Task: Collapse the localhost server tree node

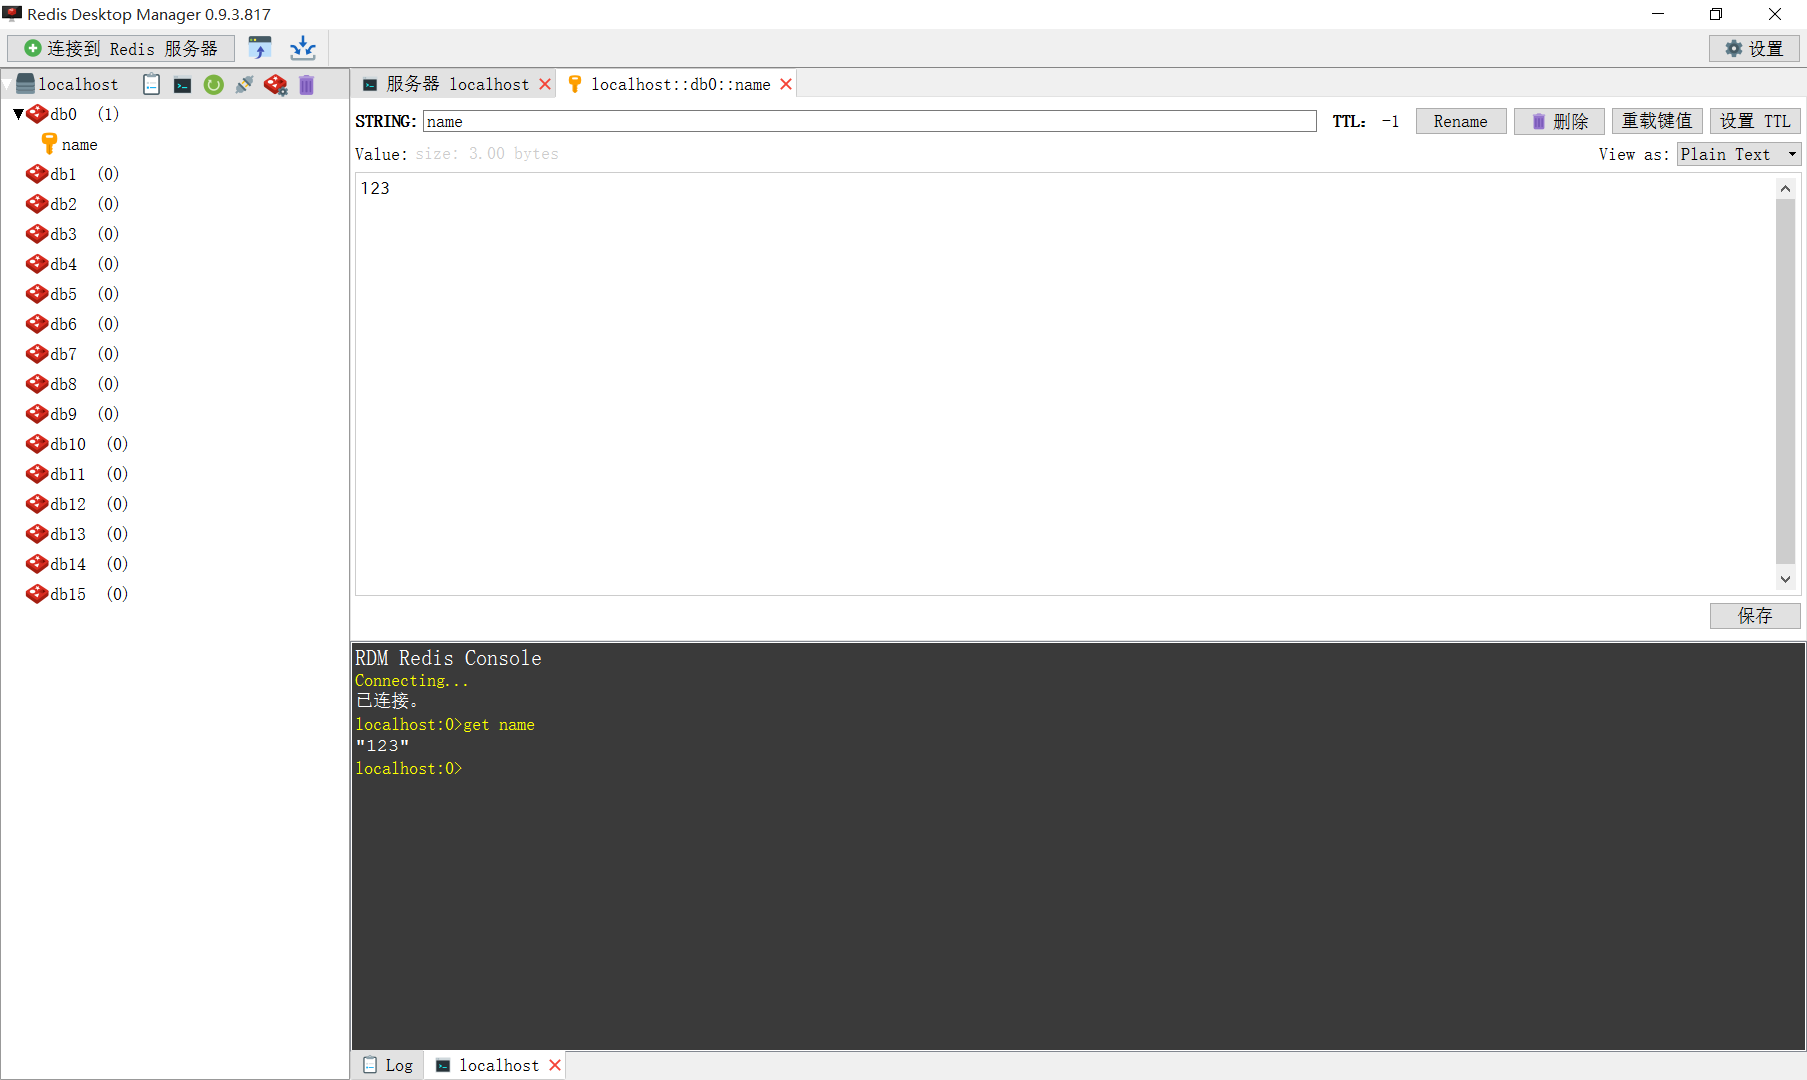Action: click(x=7, y=84)
